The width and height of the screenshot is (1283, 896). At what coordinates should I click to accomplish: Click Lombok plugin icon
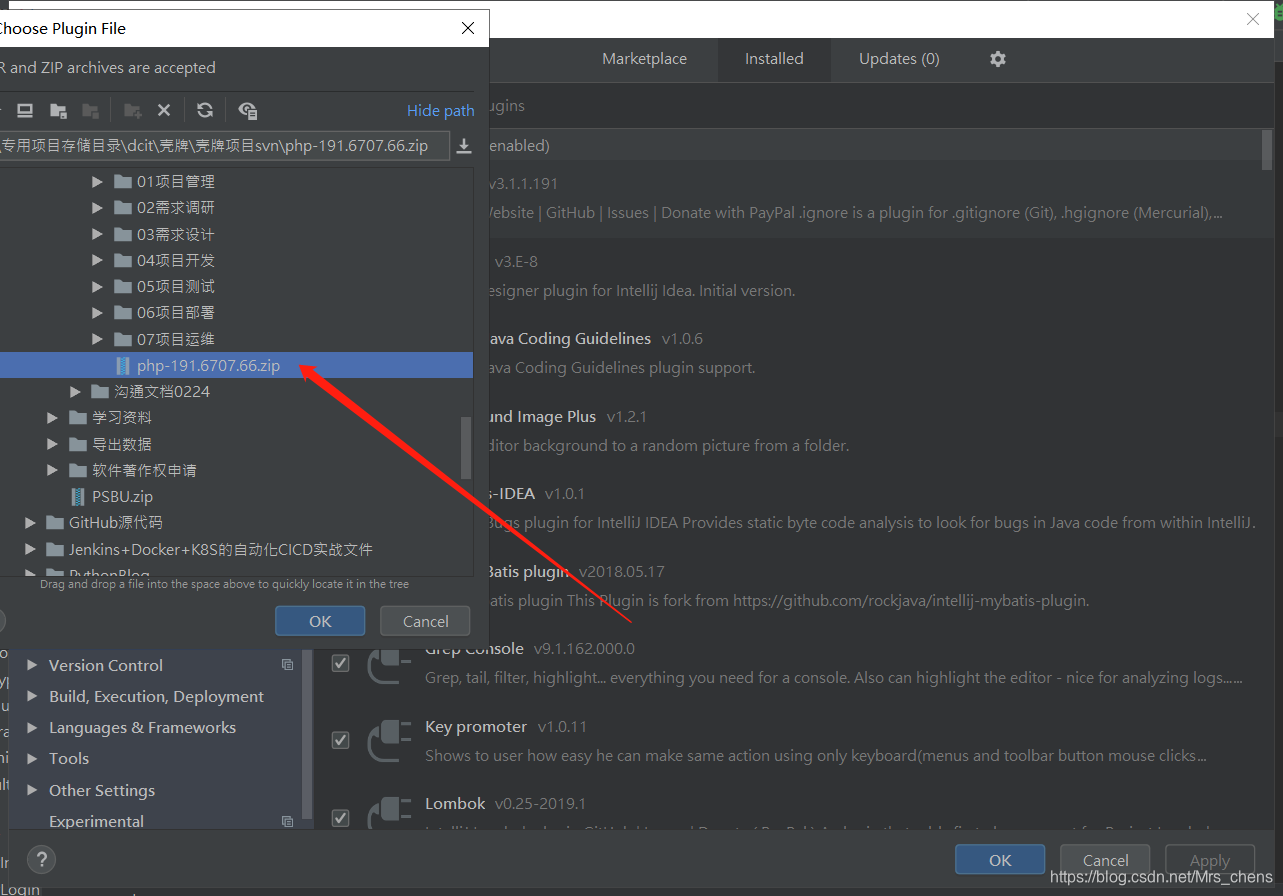[389, 815]
